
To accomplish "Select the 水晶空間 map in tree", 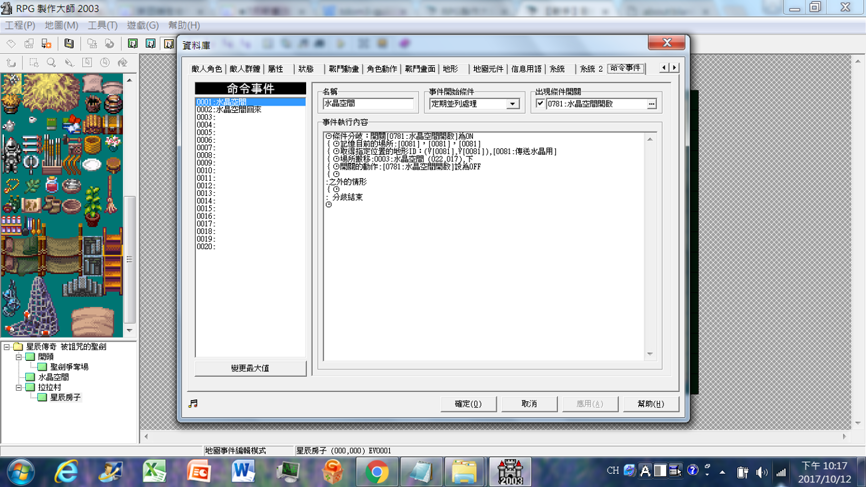I will [54, 377].
